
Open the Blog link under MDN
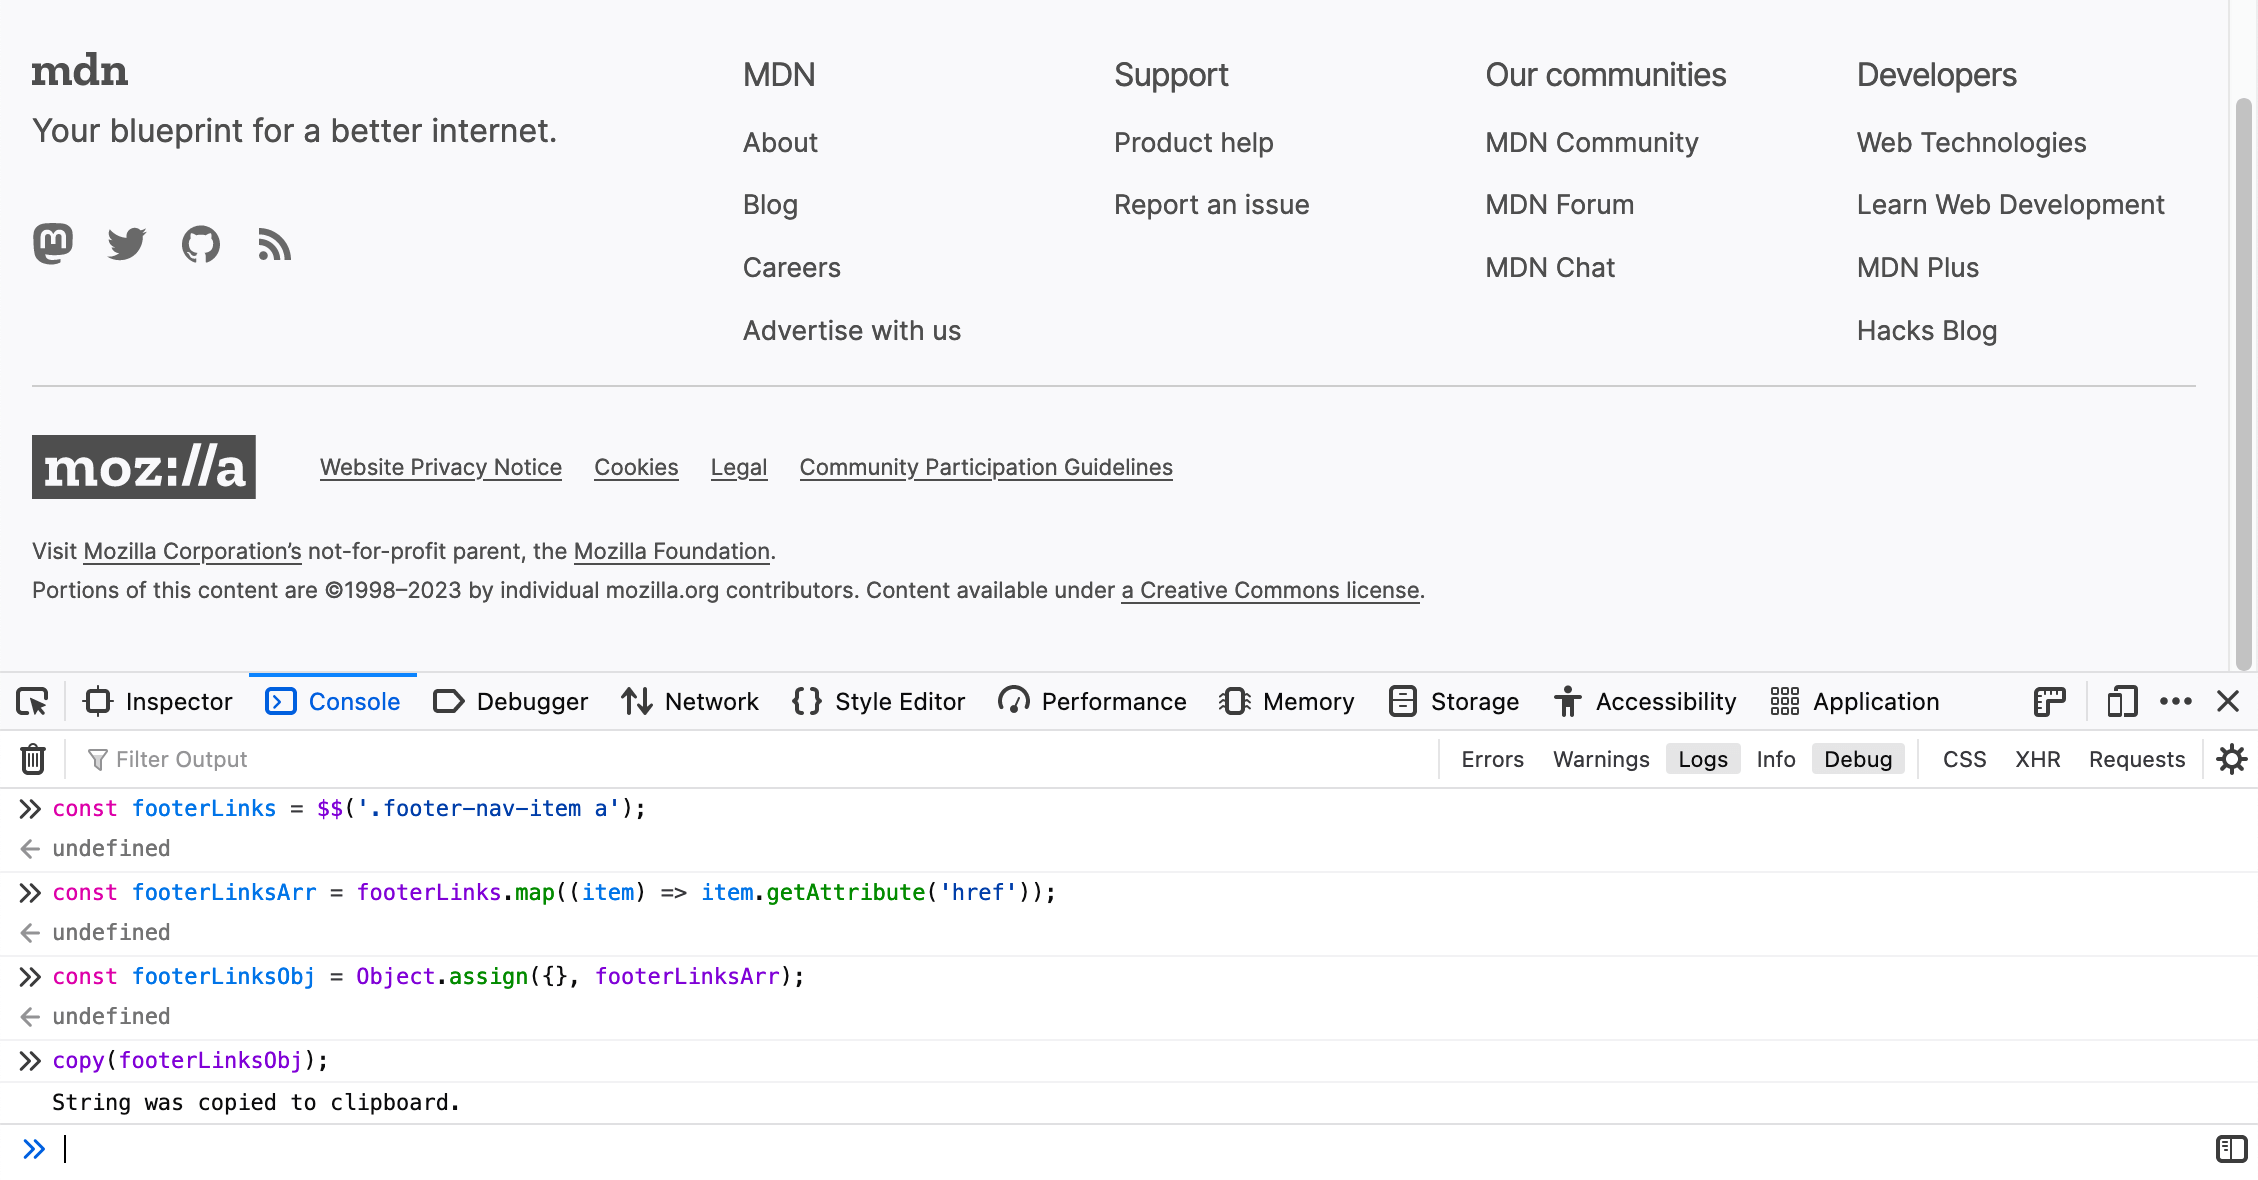[x=770, y=205]
